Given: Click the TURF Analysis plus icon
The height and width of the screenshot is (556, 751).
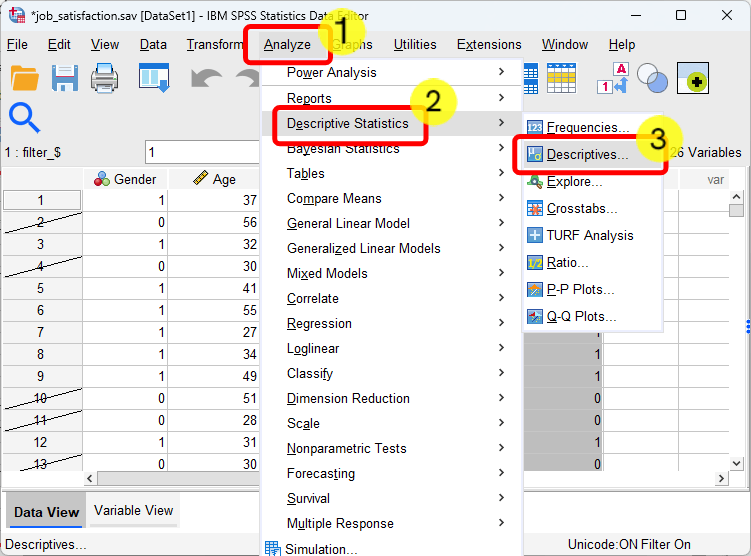Looking at the screenshot, I should (x=535, y=236).
